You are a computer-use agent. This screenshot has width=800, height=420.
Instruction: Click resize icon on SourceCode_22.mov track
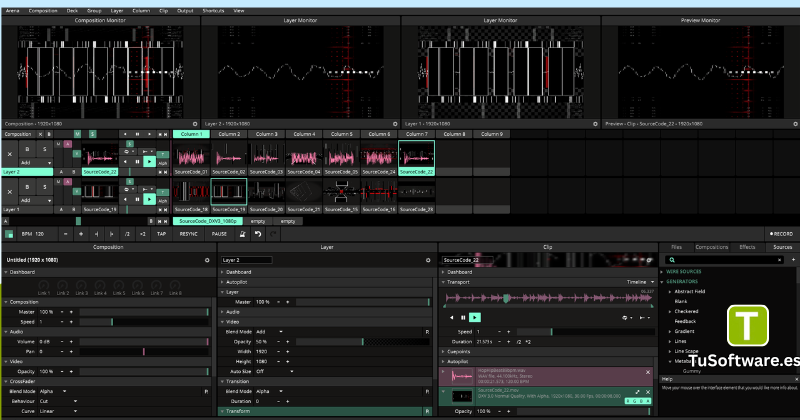click(x=637, y=392)
